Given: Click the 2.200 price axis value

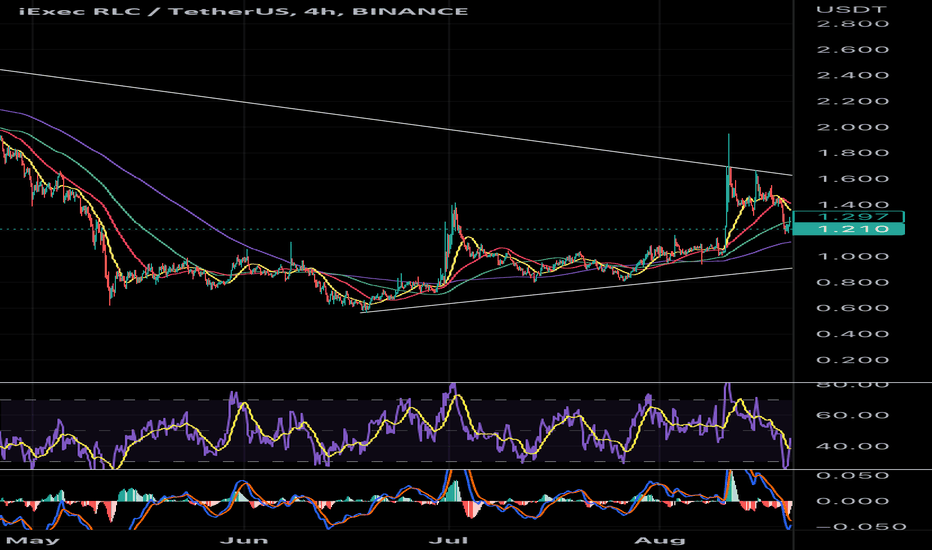Looking at the screenshot, I should [x=852, y=101].
